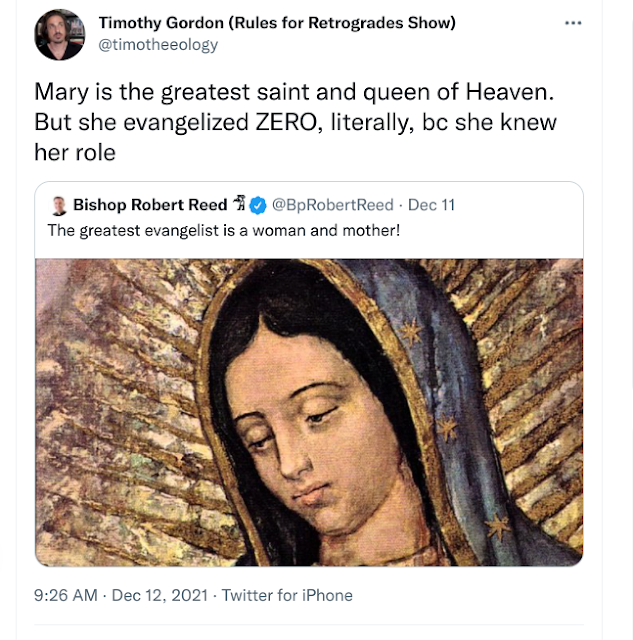Click the Dec 11 quoted tweet date
Screen dimensions: 633x640
pos(432,205)
